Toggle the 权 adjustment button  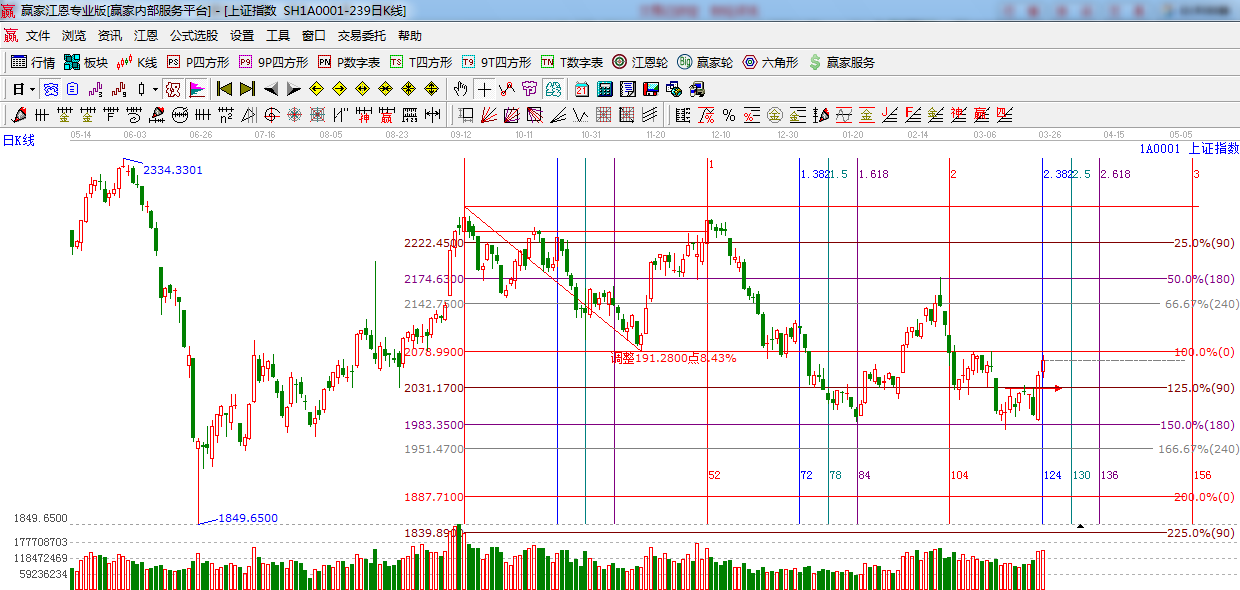[173, 89]
